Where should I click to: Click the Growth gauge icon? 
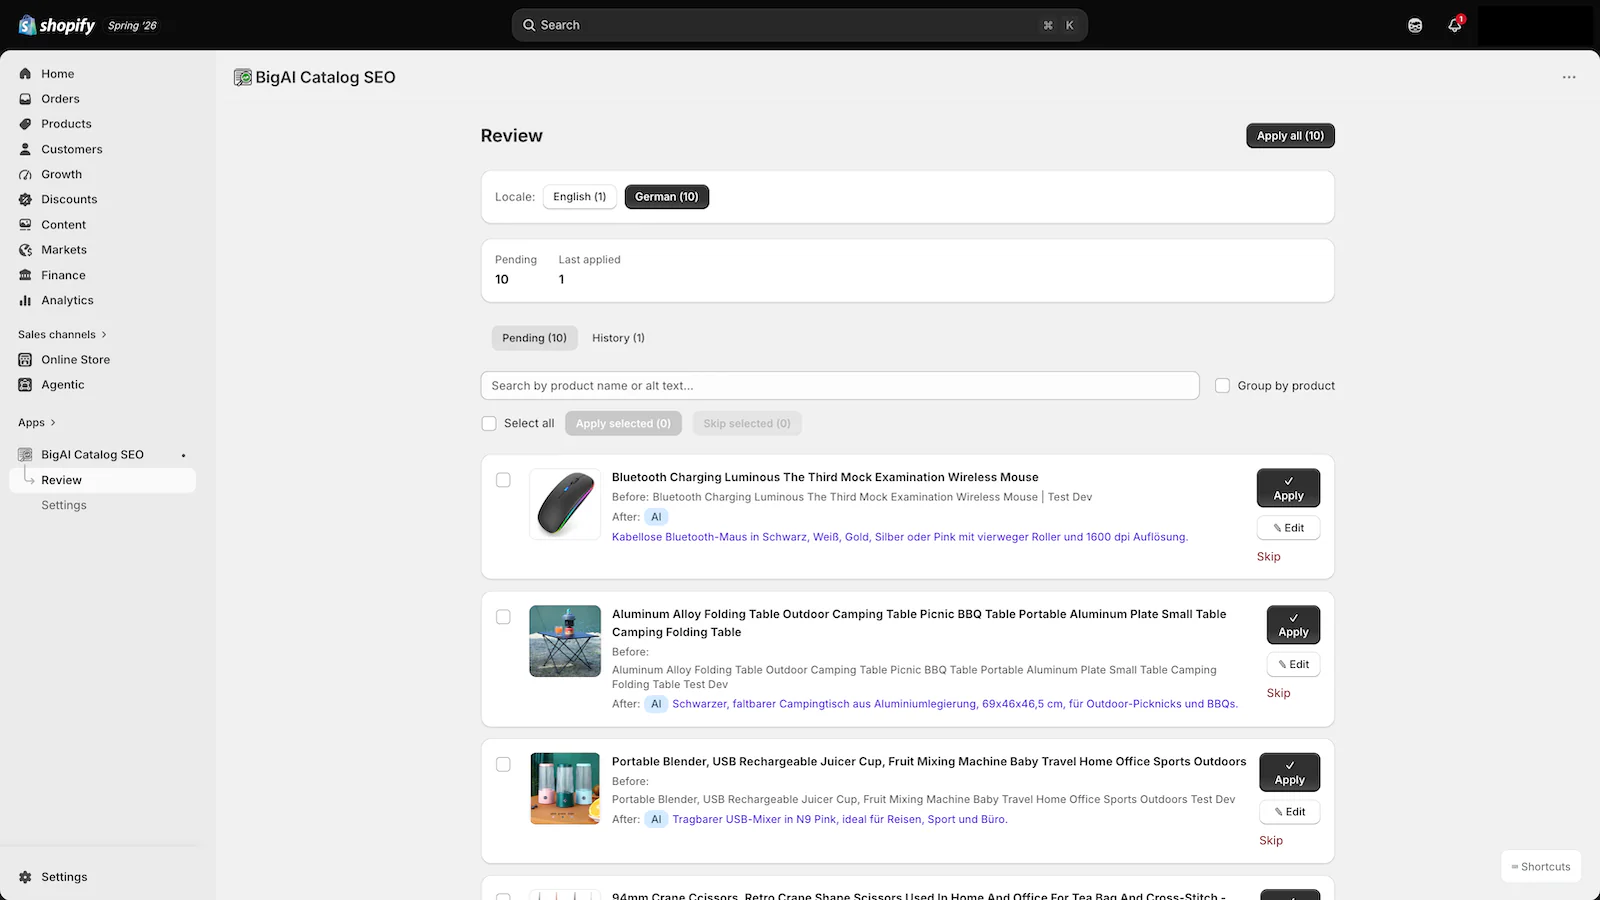click(x=25, y=174)
